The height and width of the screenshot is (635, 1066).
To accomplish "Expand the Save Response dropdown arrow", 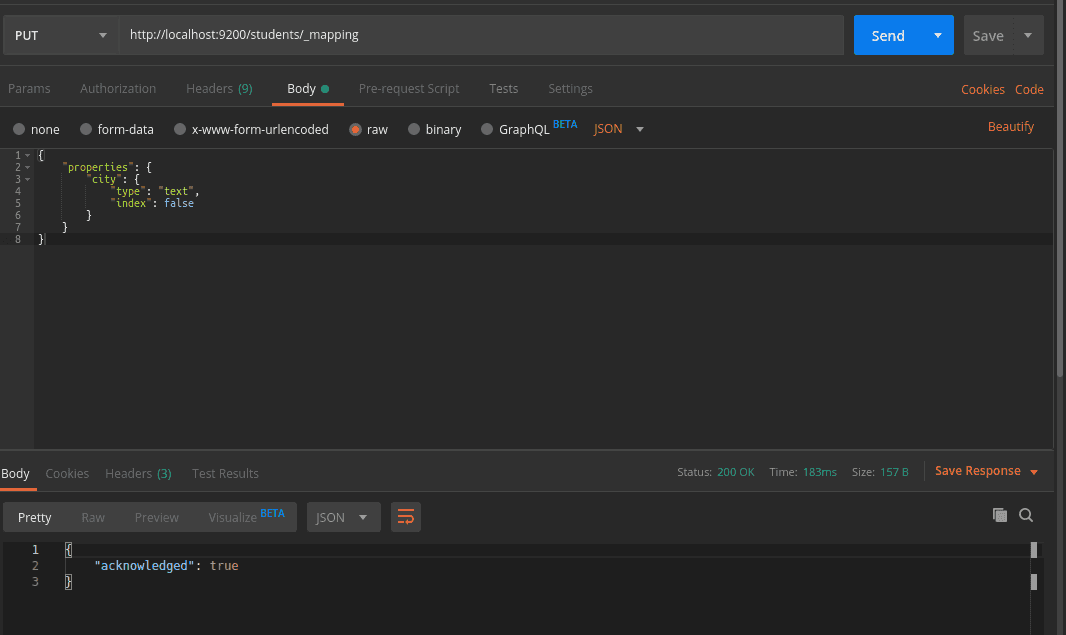I will tap(1034, 472).
